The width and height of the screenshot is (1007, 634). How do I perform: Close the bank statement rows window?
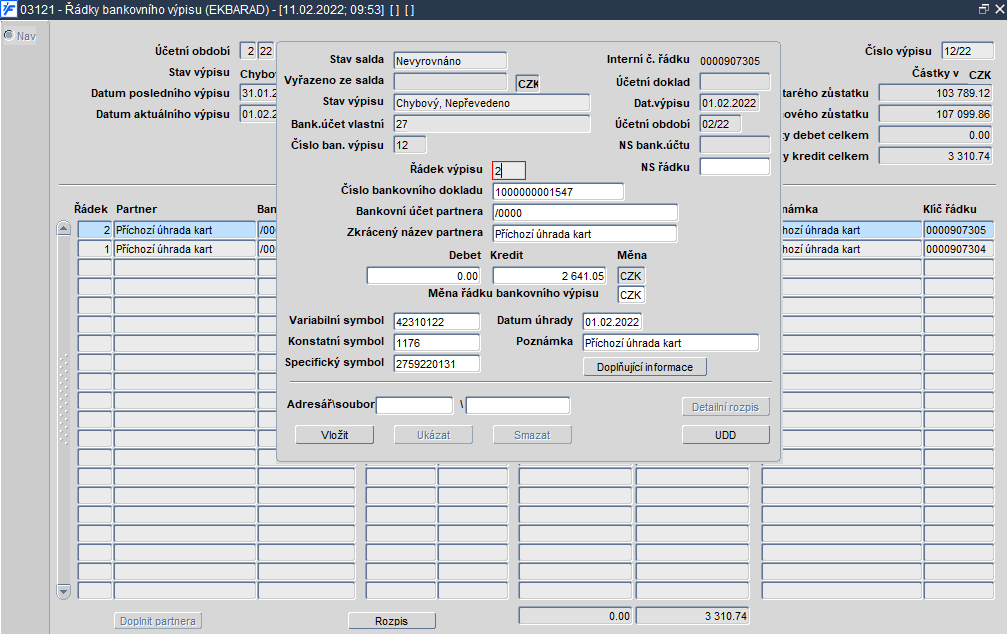(x=998, y=8)
